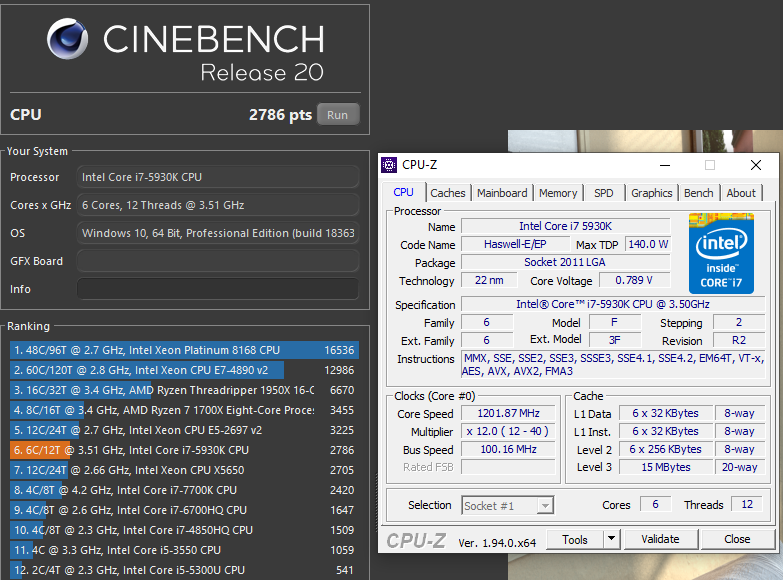This screenshot has width=783, height=580.
Task: Show the Graphics tab
Action: [x=651, y=193]
